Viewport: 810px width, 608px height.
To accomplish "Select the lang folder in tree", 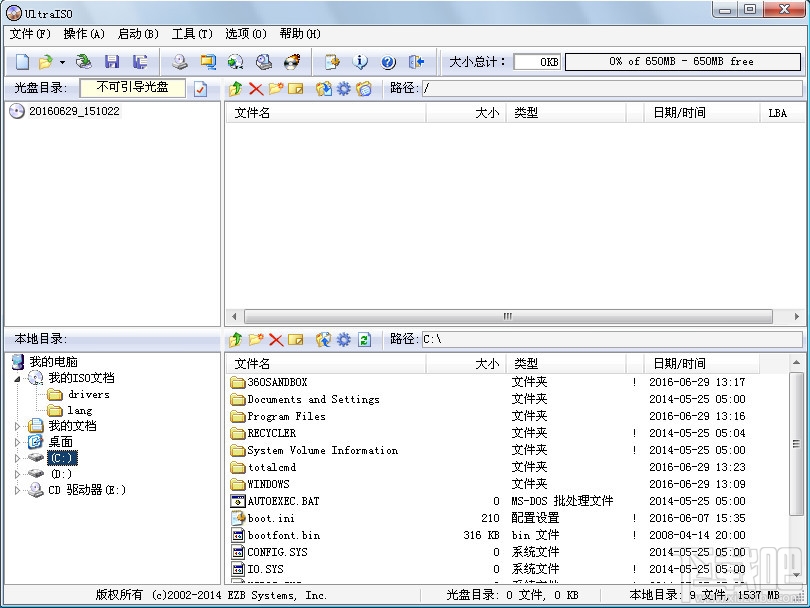I will (x=80, y=411).
